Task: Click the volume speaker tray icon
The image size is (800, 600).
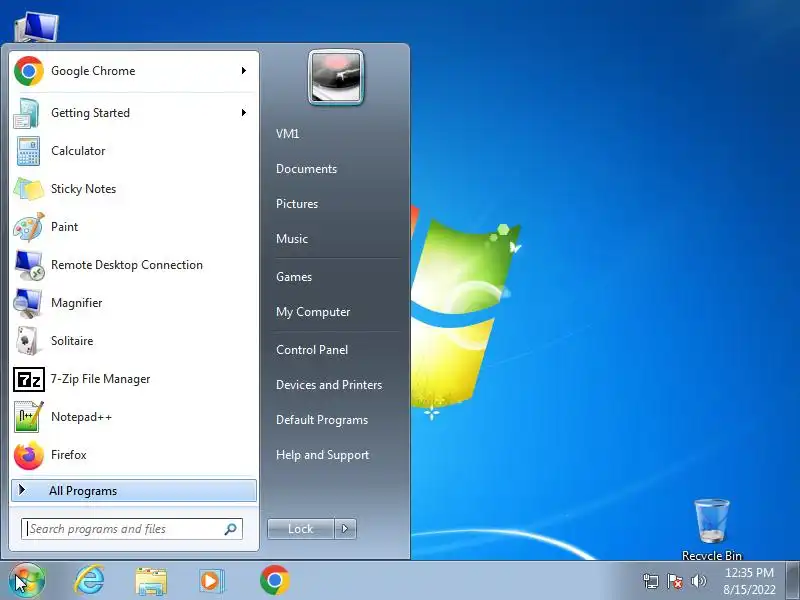Action: pos(698,581)
